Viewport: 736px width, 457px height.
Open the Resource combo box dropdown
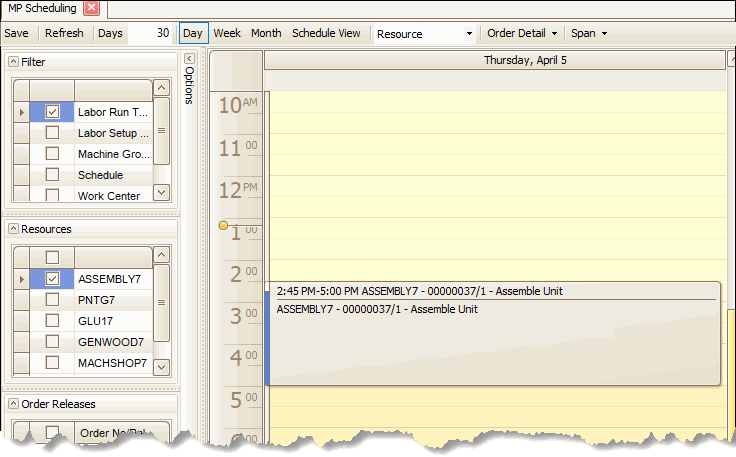(x=468, y=34)
